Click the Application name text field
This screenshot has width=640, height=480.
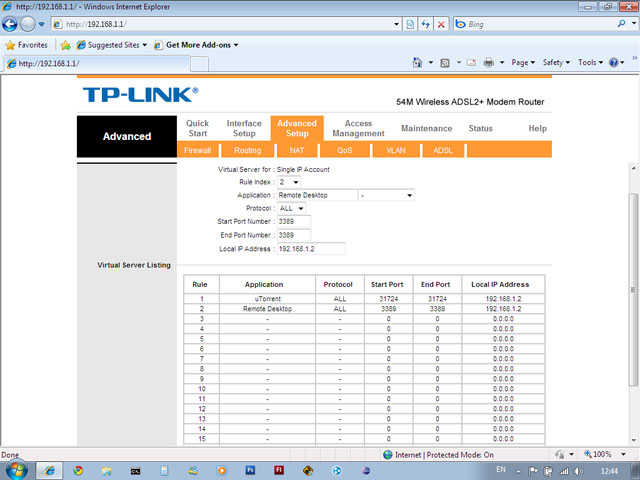click(x=317, y=195)
